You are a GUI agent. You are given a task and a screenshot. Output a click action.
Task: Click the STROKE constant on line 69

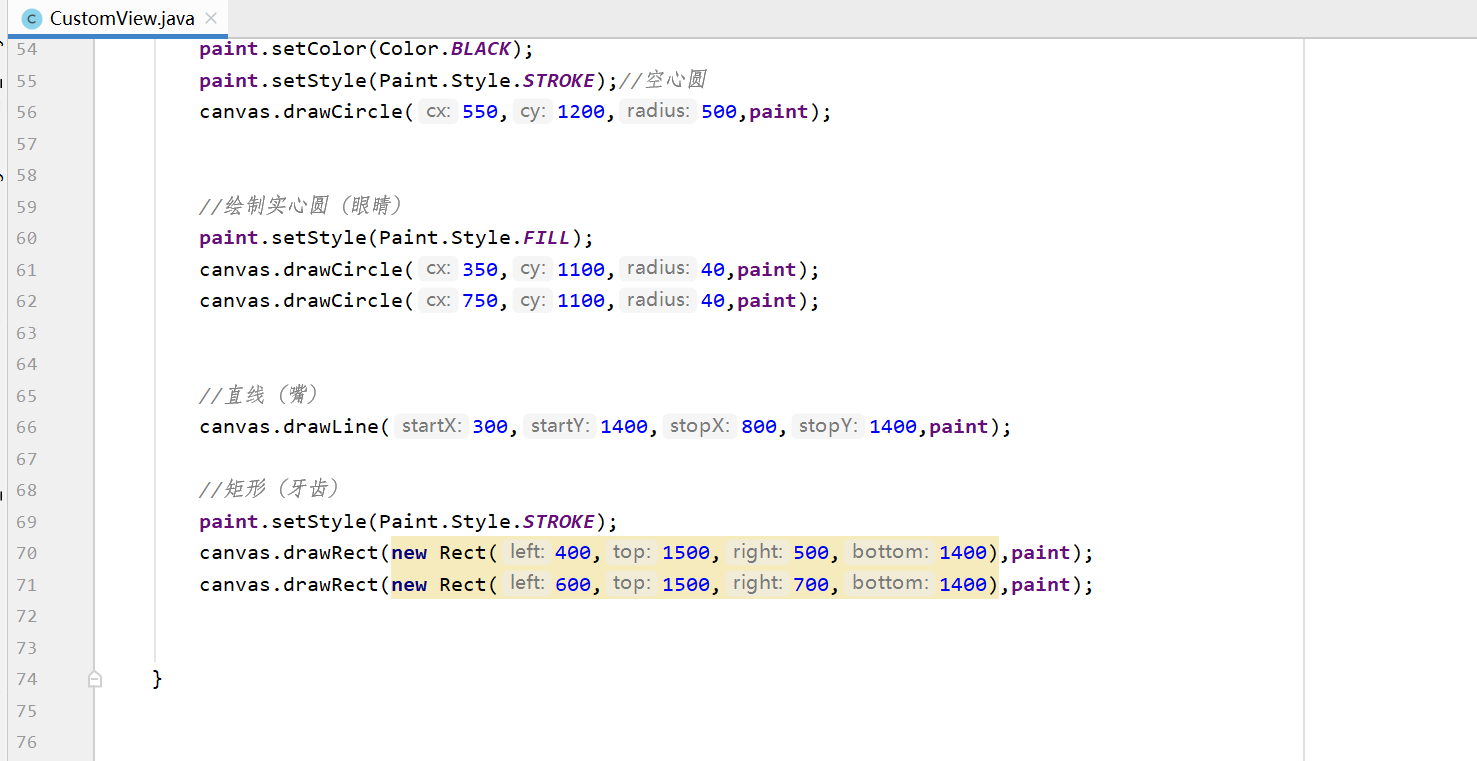[559, 522]
